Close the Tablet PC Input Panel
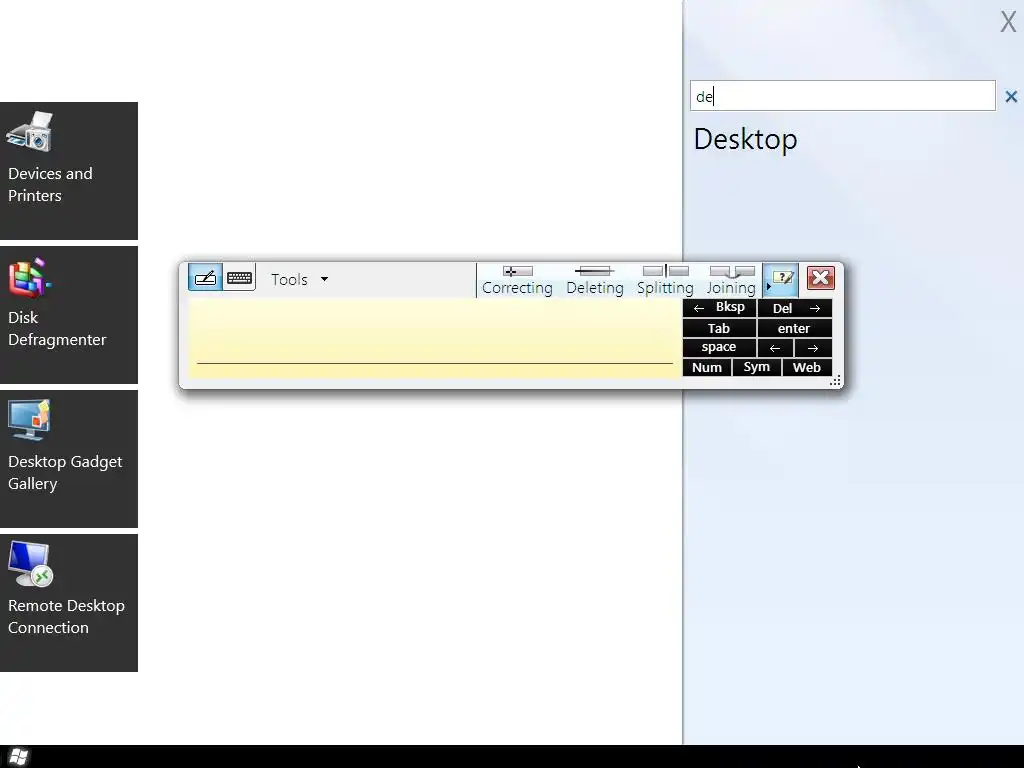The image size is (1024, 768). point(821,278)
